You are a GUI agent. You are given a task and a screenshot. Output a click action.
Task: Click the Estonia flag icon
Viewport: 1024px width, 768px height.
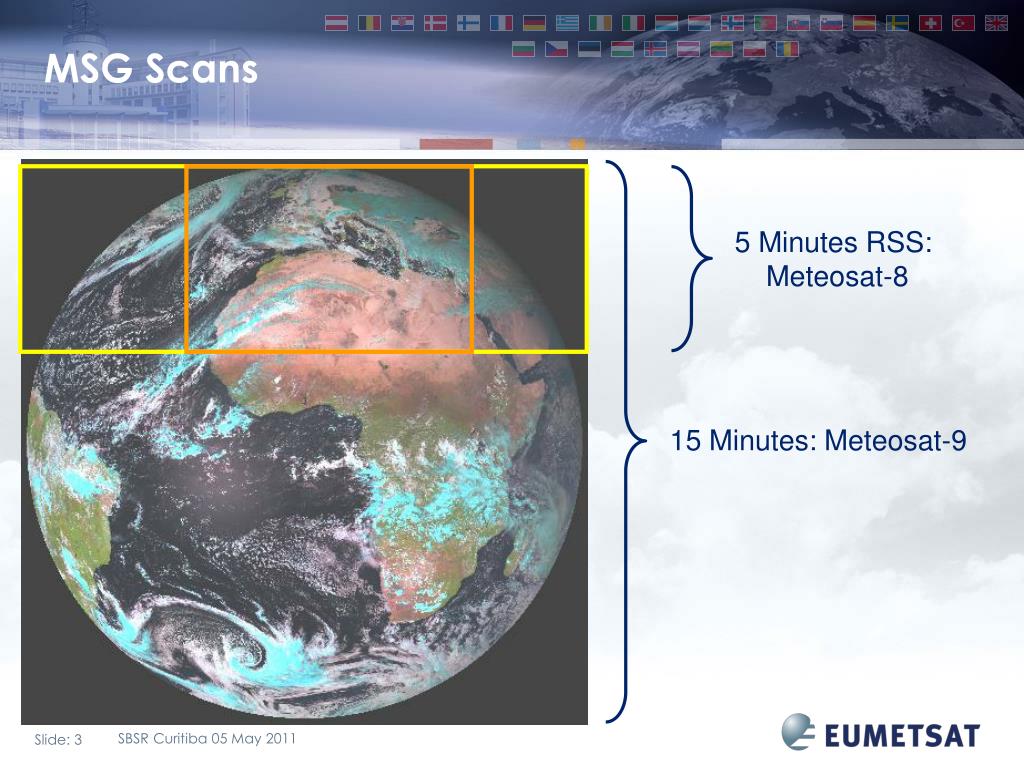(x=589, y=49)
